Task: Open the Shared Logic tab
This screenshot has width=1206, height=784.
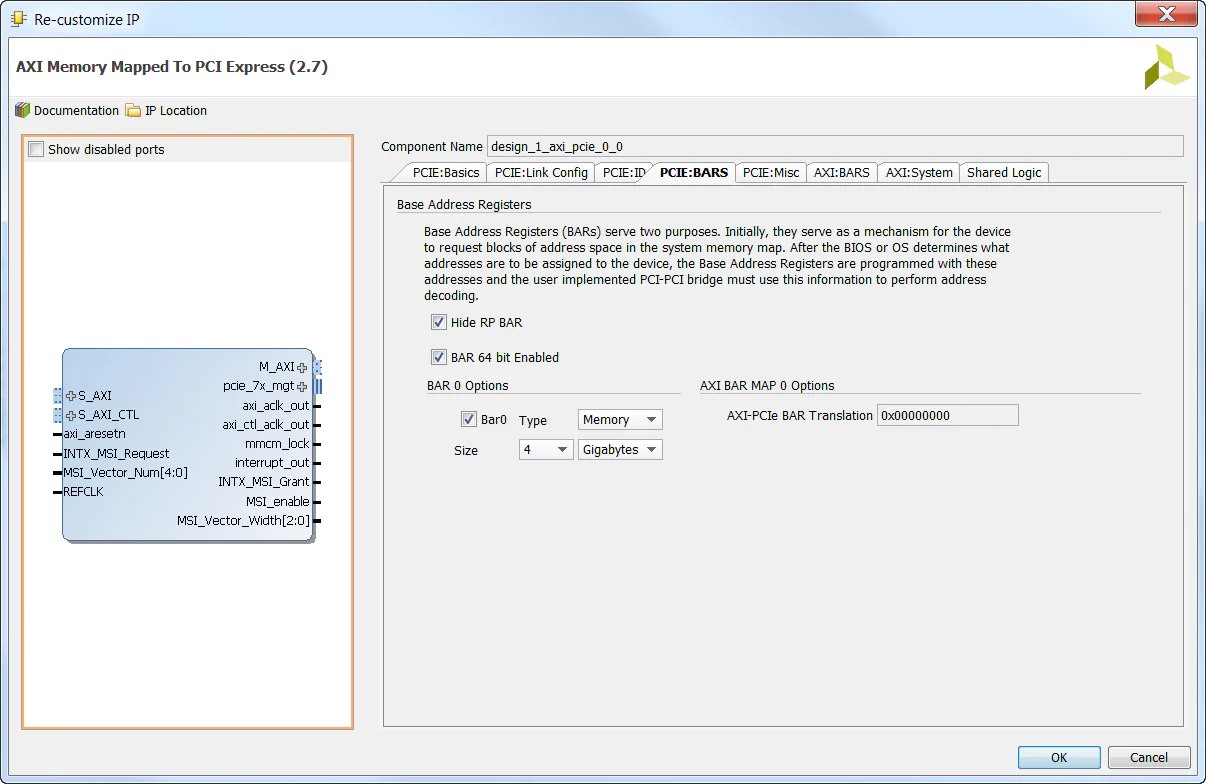Action: coord(1003,172)
